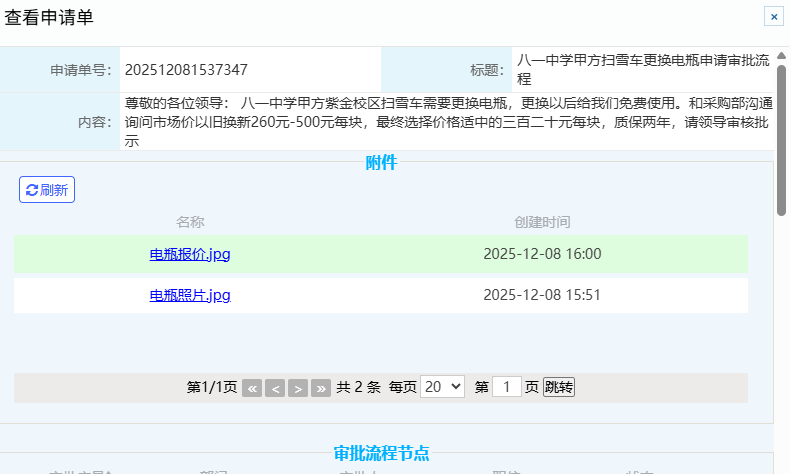Viewport: 791px width, 474px height.
Task: Click the 申请单号 value 202512081537347
Action: click(x=186, y=70)
